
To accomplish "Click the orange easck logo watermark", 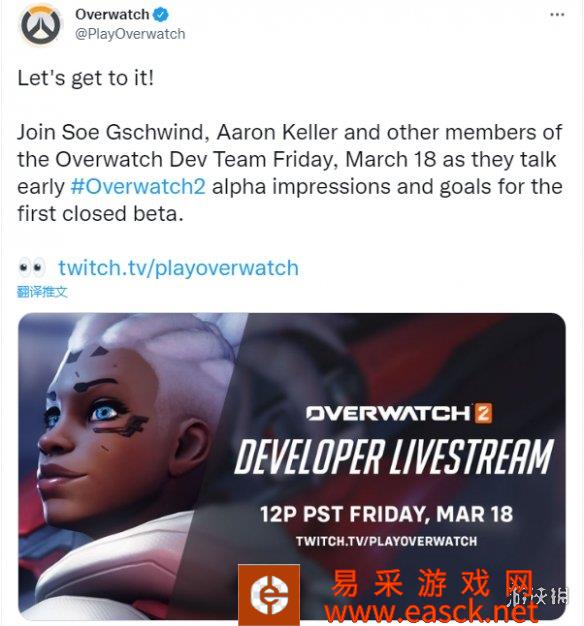I will coord(269,594).
